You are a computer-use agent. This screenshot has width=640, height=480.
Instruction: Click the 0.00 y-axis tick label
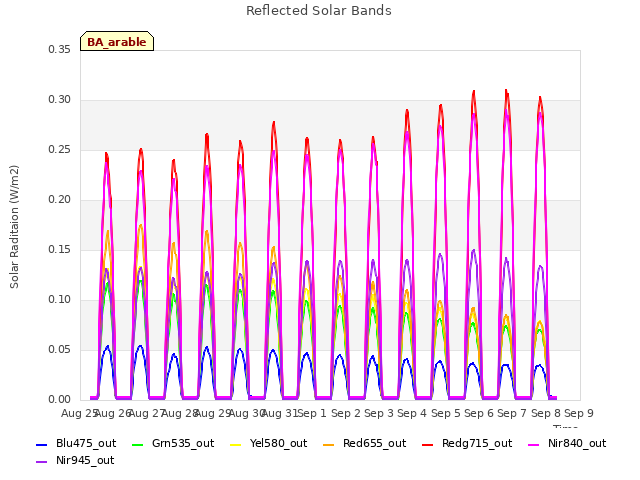click(x=60, y=399)
